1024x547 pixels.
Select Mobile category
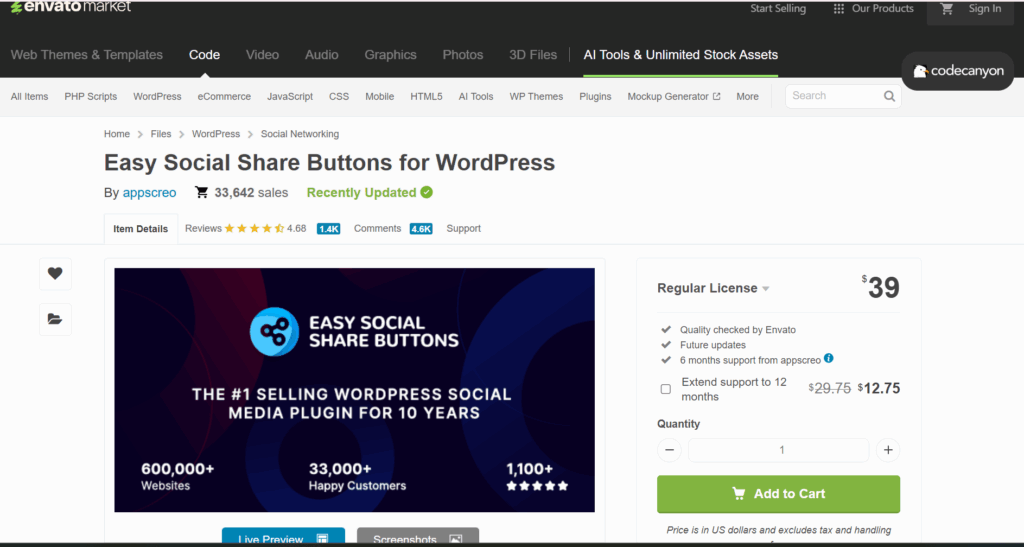pyautogui.click(x=379, y=97)
